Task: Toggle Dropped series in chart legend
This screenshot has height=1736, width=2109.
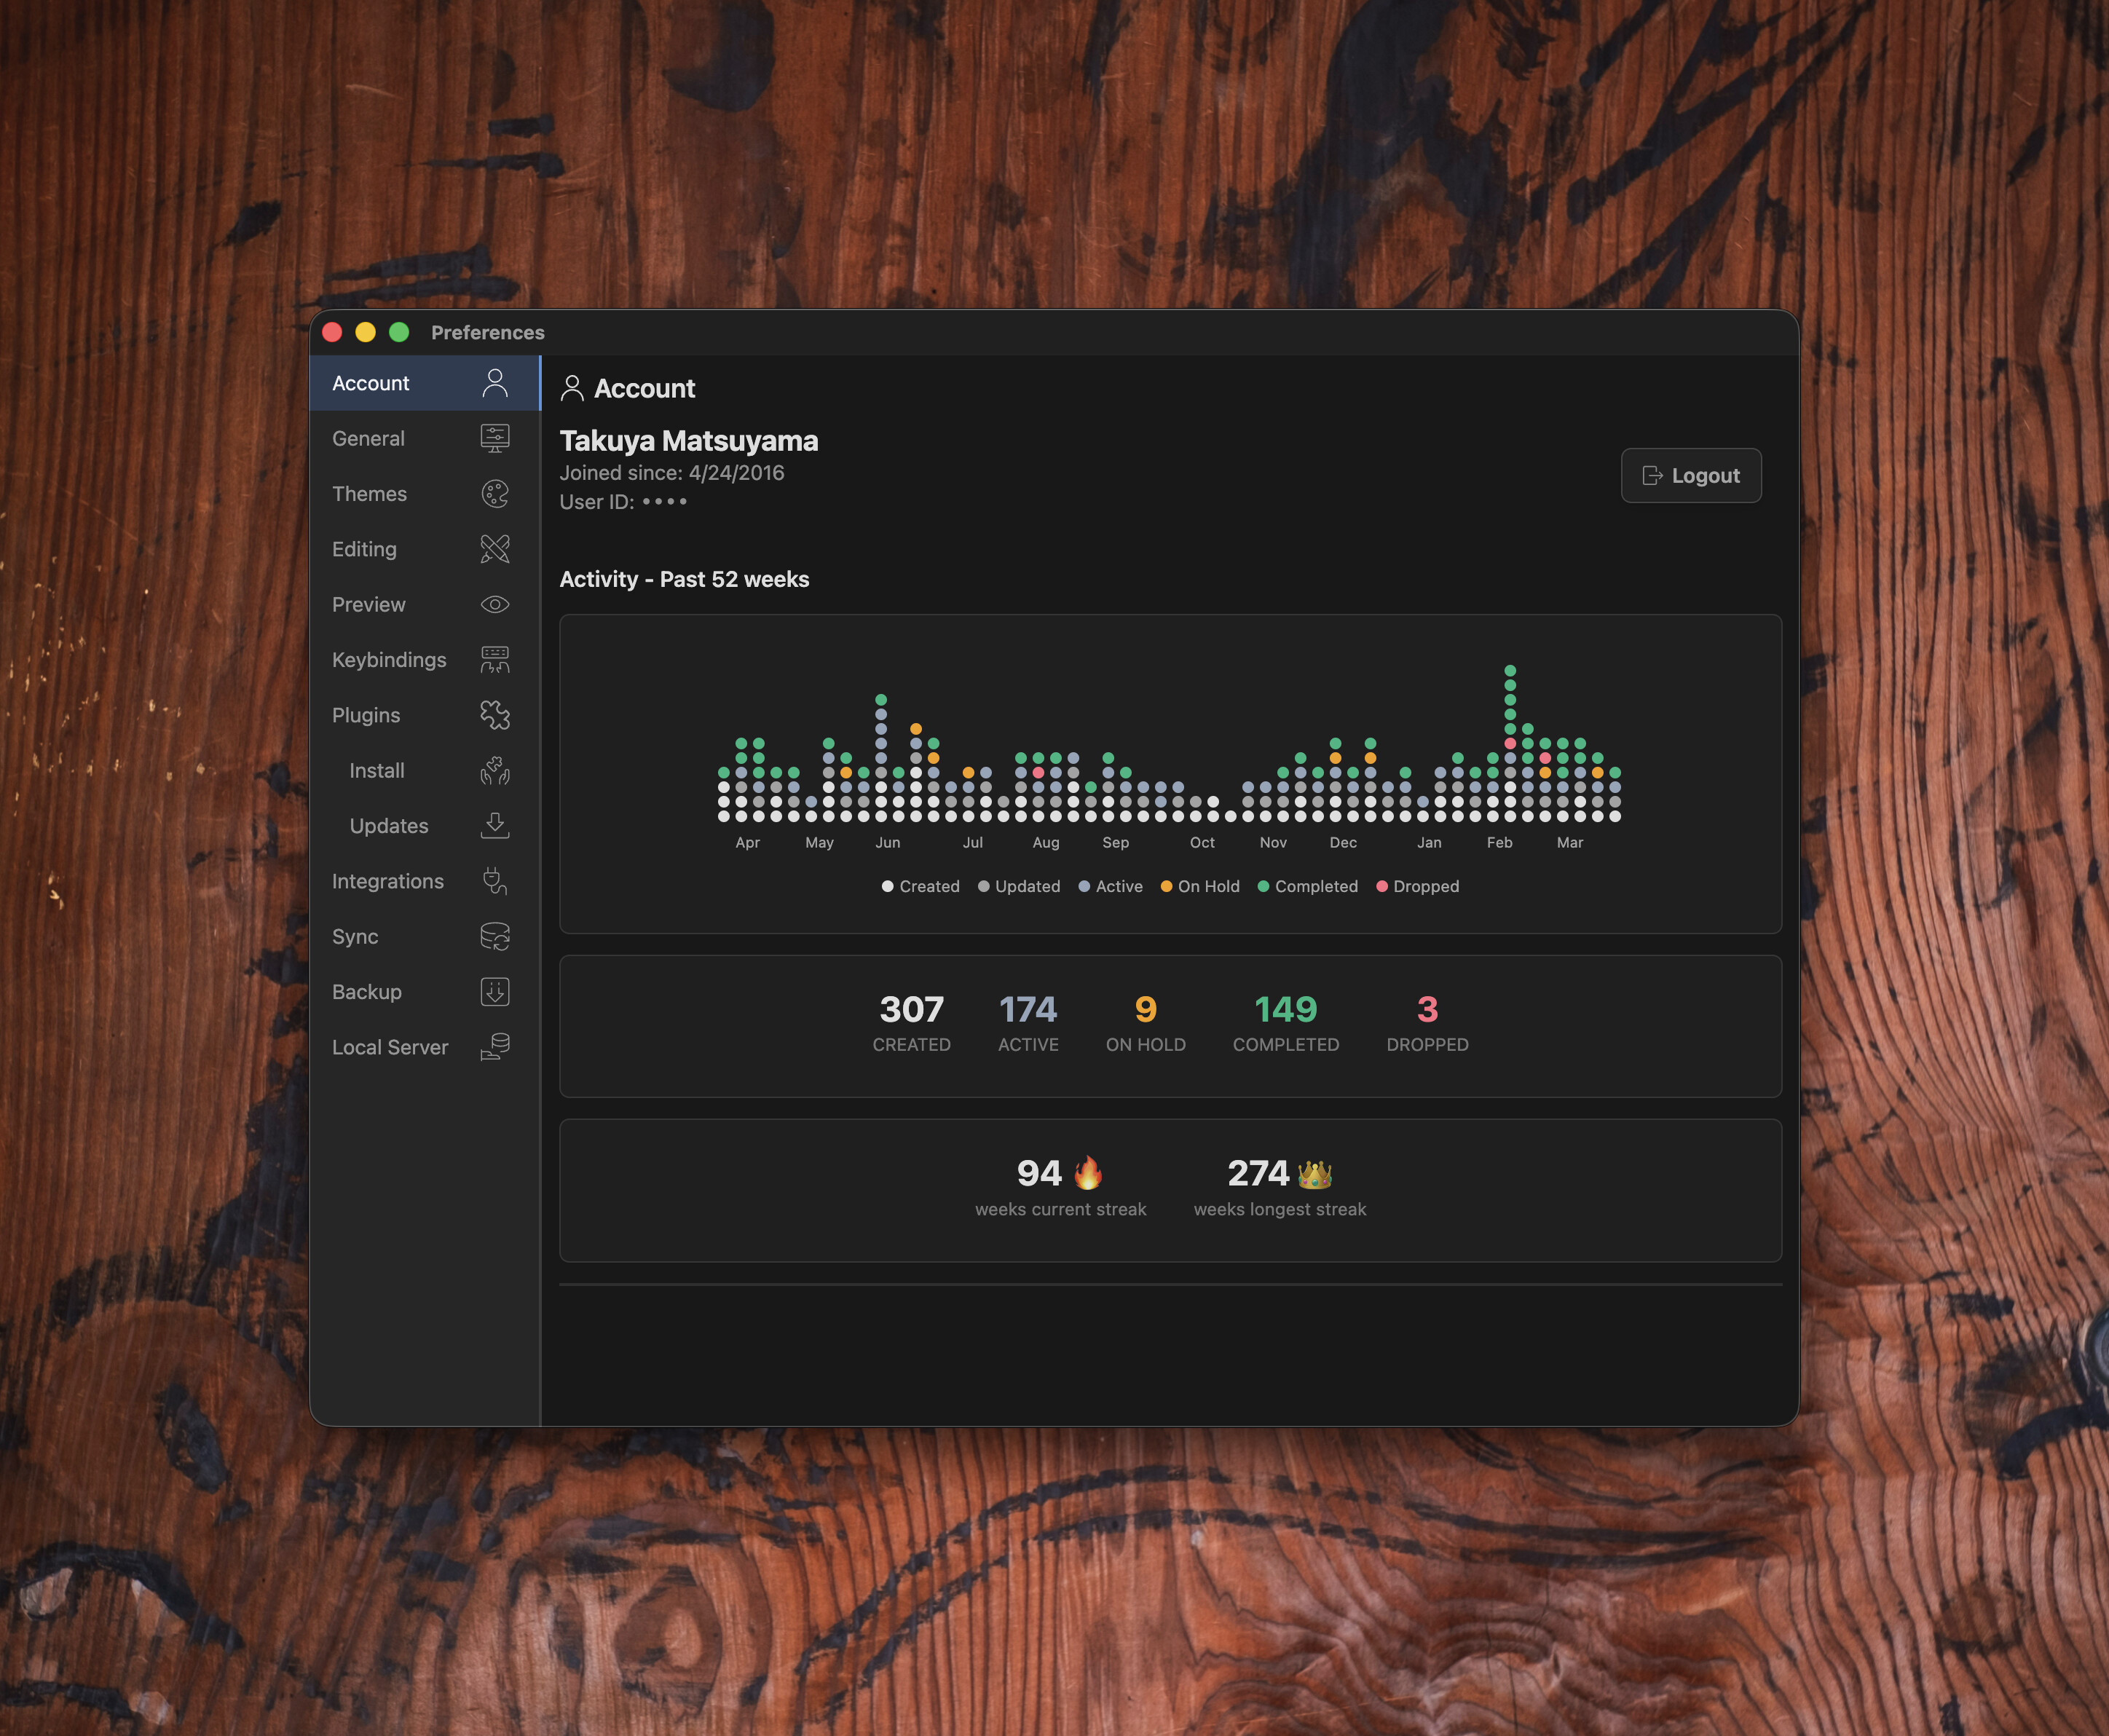Action: [x=1425, y=886]
